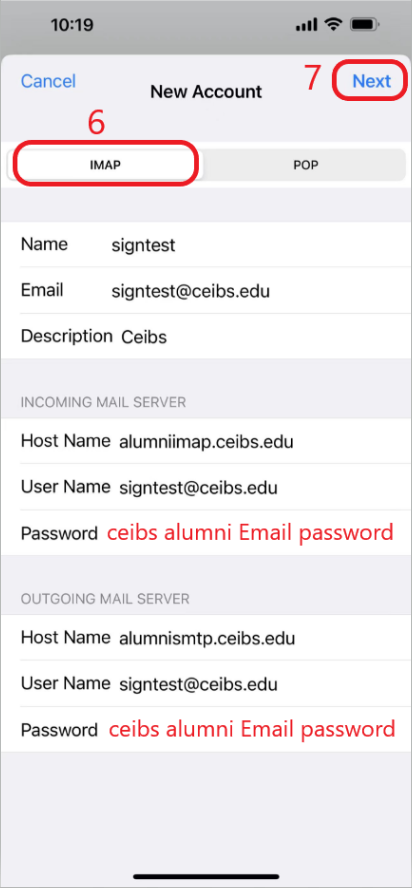Tap the incoming mail server Password field
Image resolution: width=412 pixels, height=888 pixels.
pos(206,533)
